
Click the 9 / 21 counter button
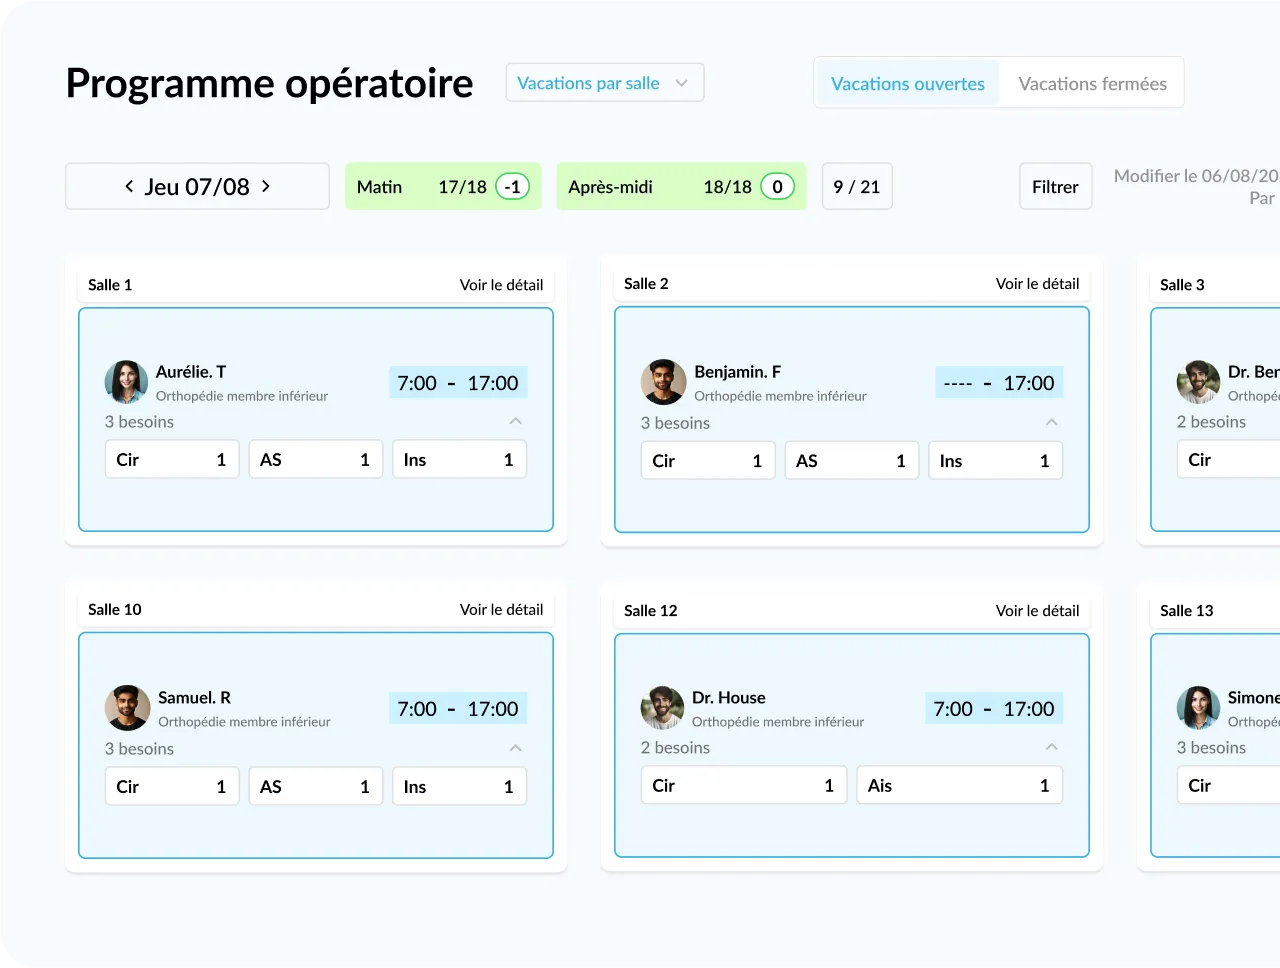[857, 186]
